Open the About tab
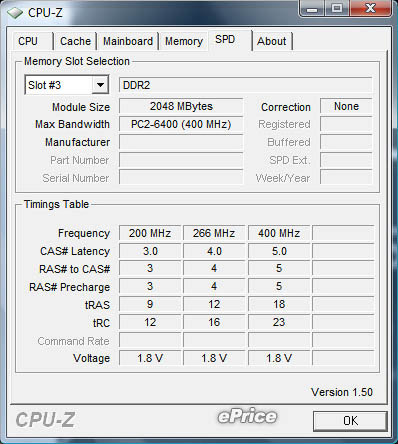The height and width of the screenshot is (444, 398). click(272, 41)
